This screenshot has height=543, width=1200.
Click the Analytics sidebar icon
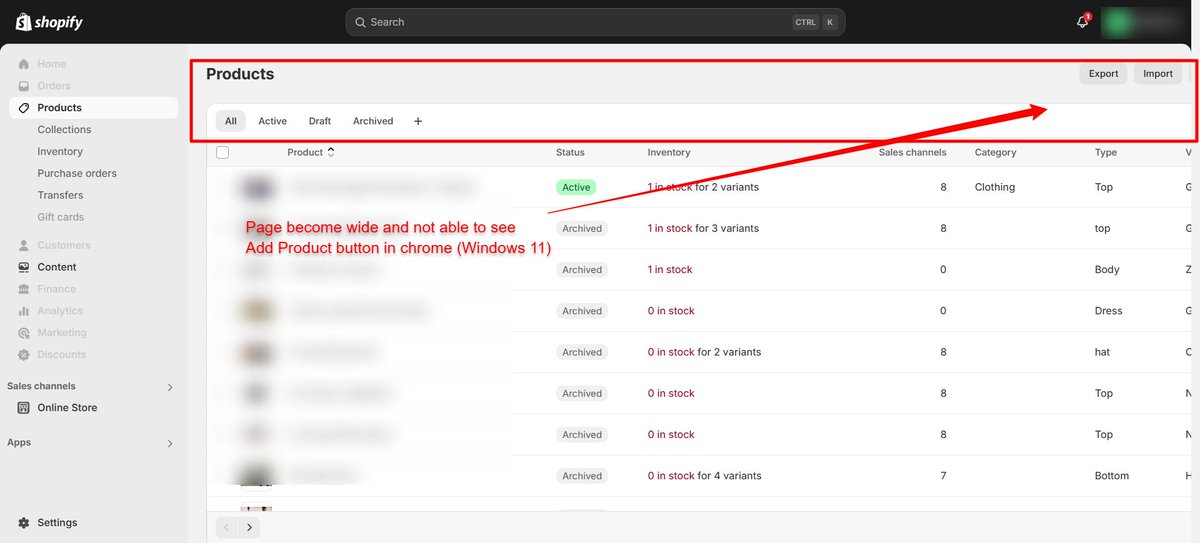tap(24, 311)
